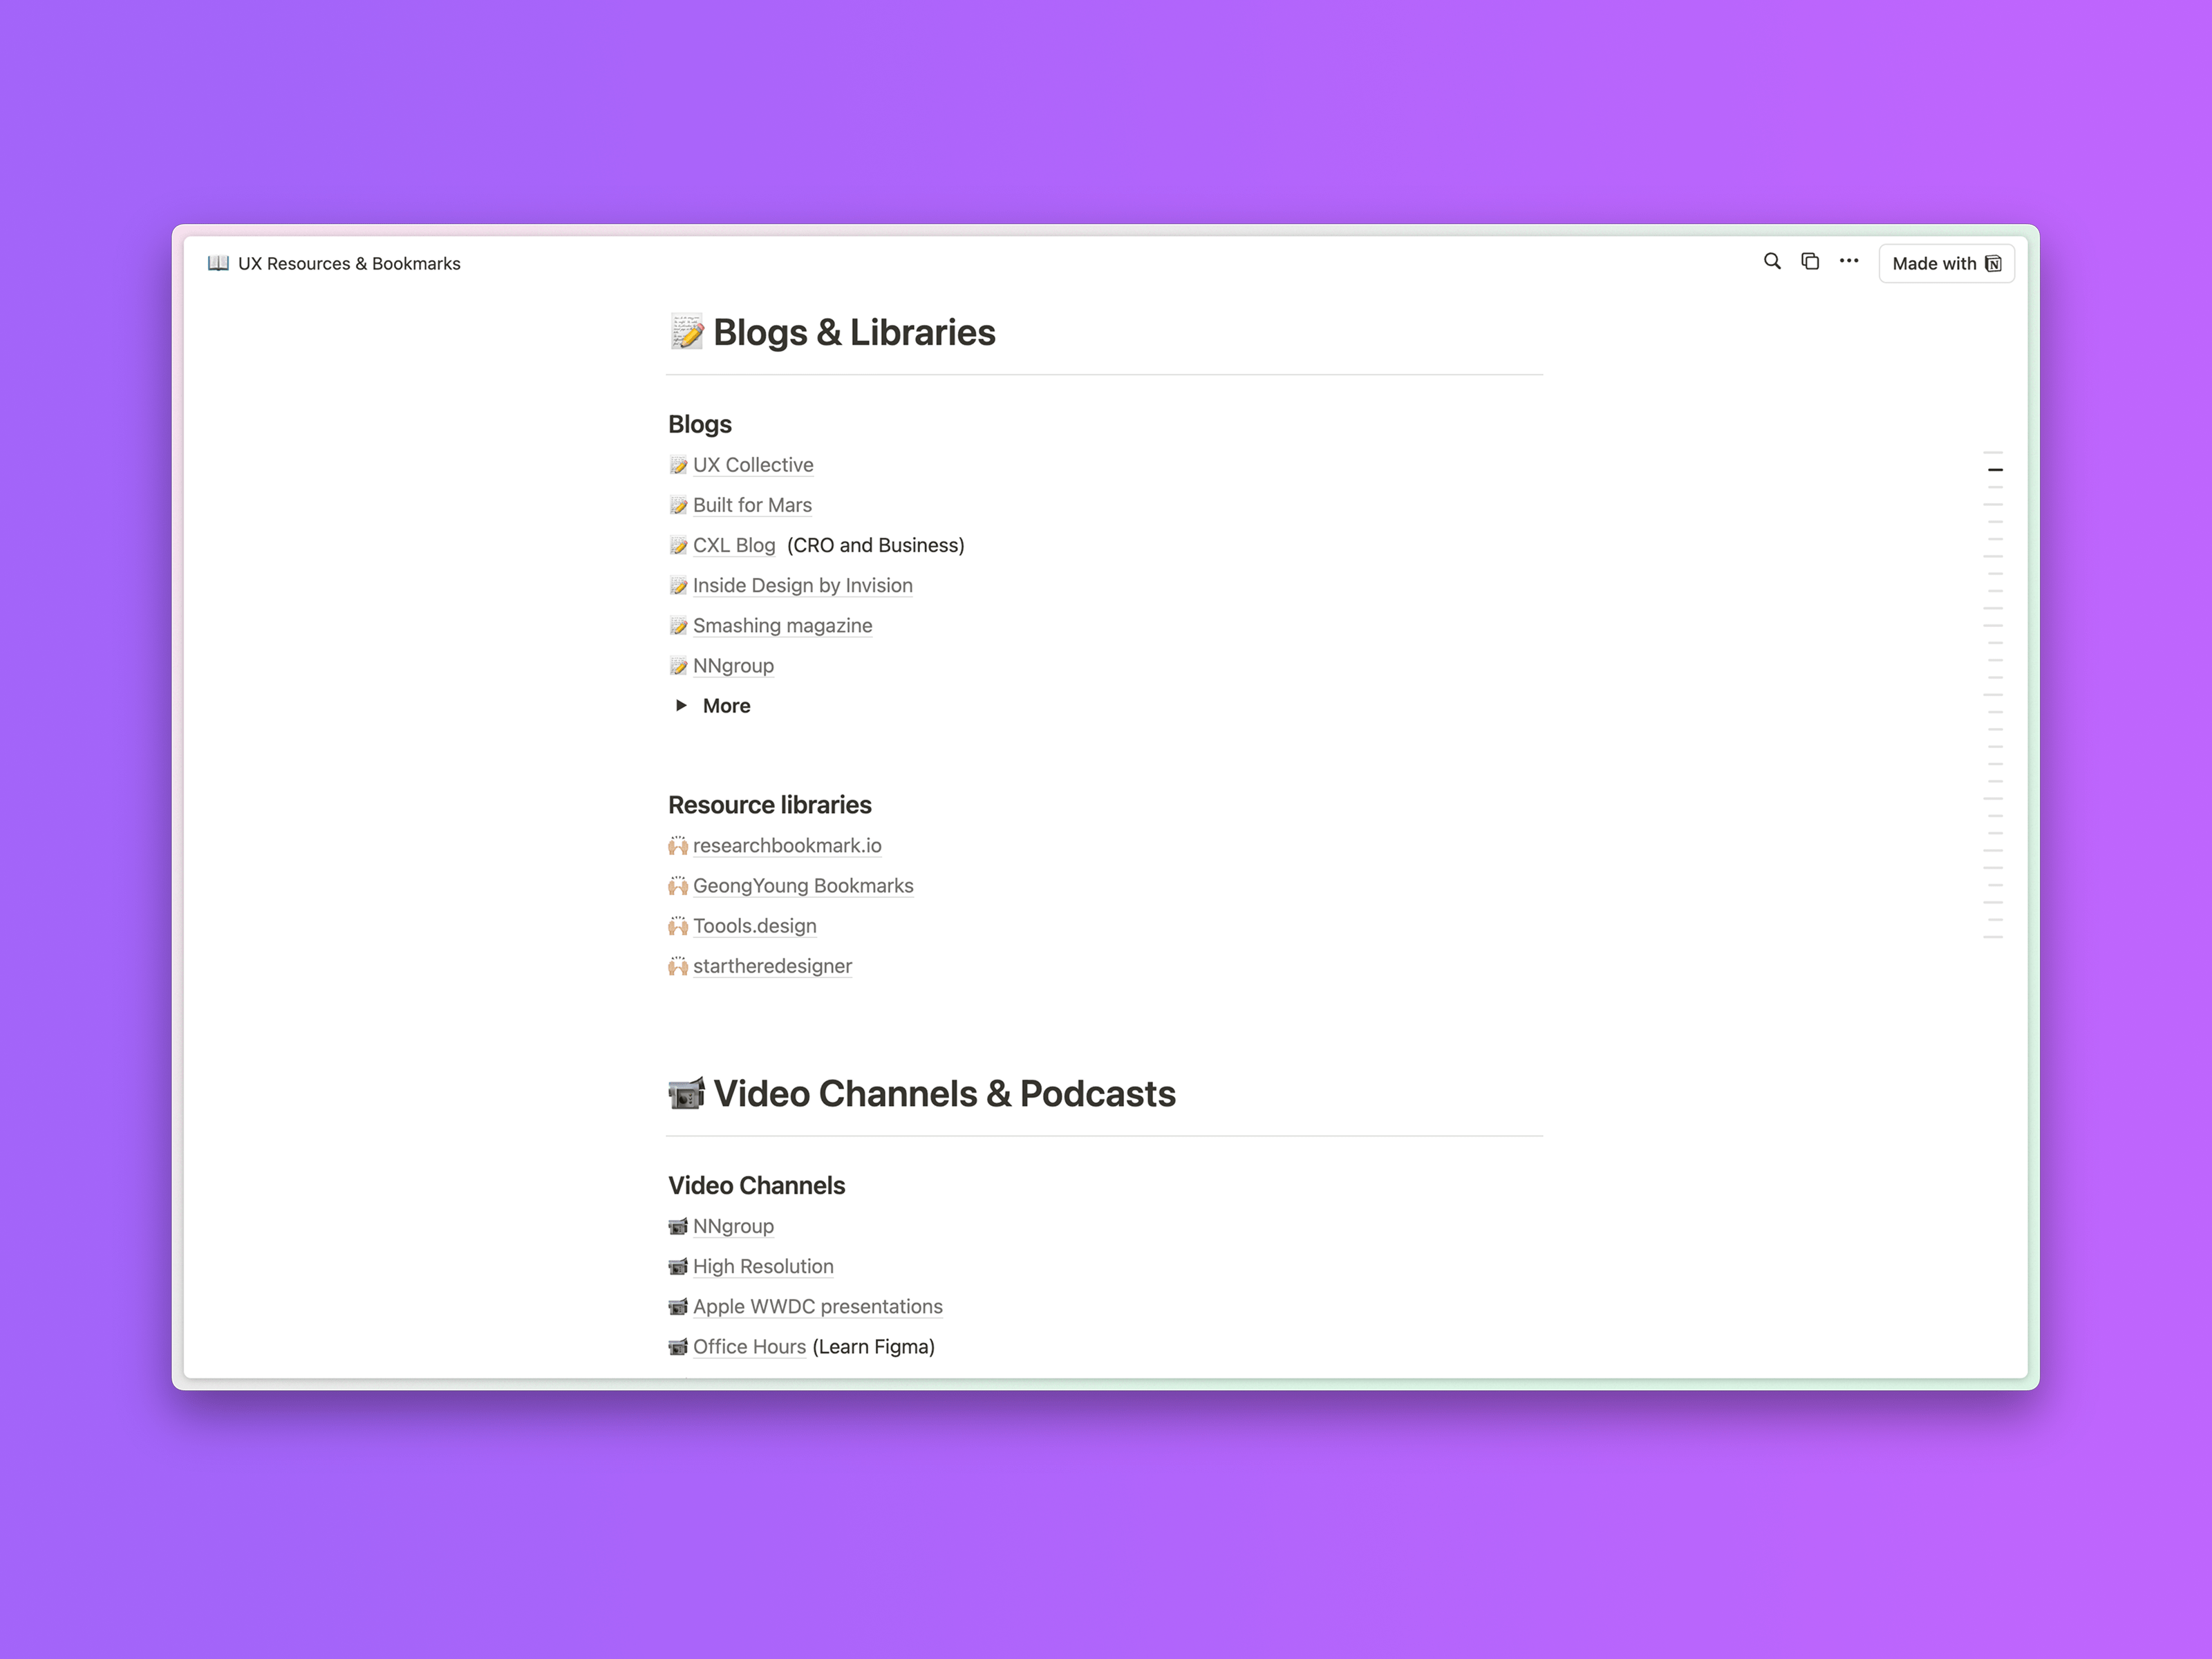Screen dimensions: 2212x1659
Task: Open the Toools.design link
Action: click(x=754, y=926)
